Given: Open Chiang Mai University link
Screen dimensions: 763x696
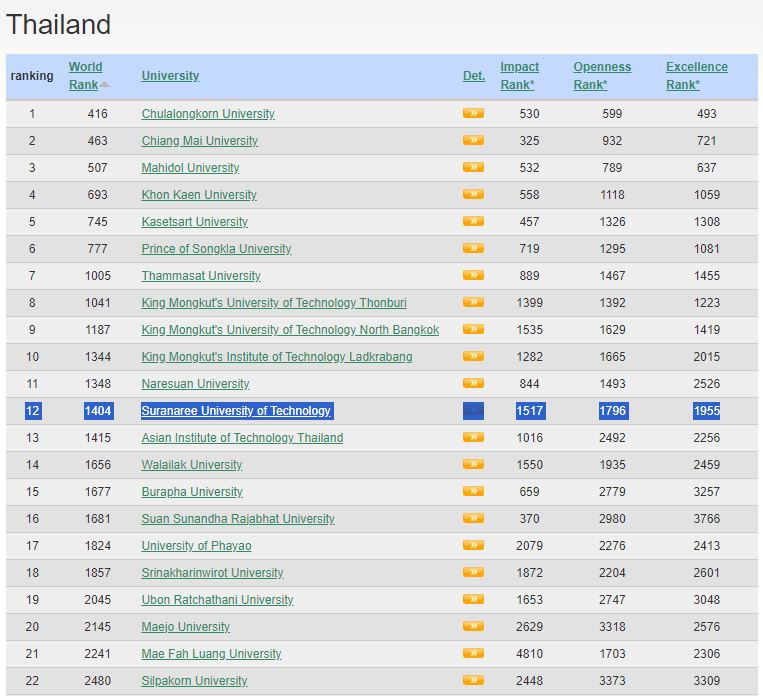Looking at the screenshot, I should click(200, 141).
